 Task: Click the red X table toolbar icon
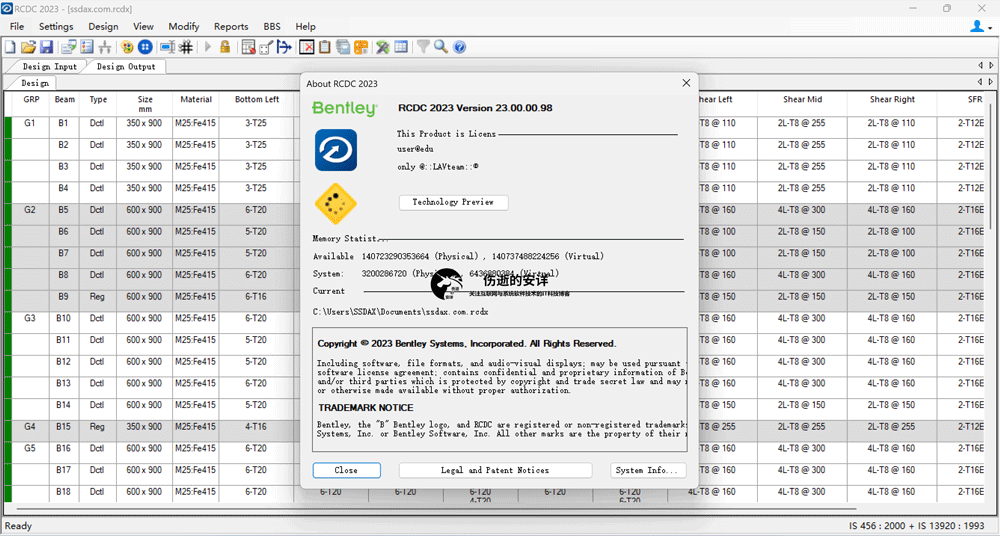pos(307,47)
